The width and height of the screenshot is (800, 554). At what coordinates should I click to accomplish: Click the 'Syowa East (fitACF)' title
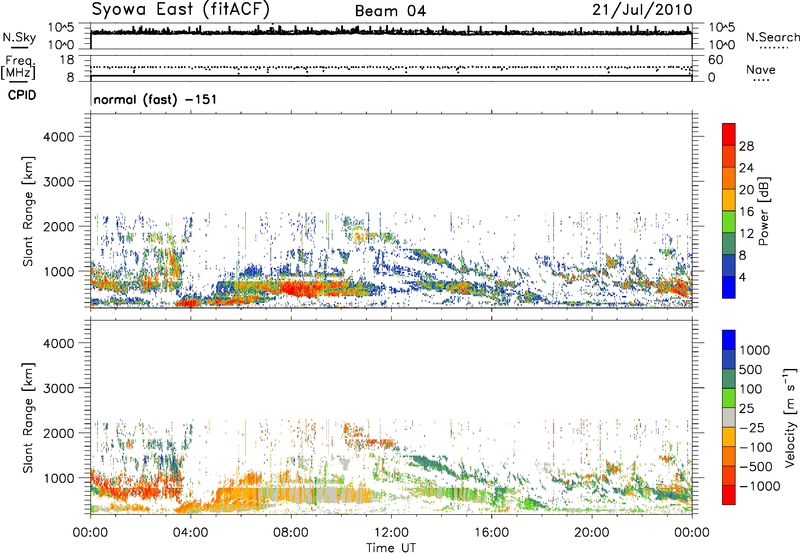[x=181, y=10]
